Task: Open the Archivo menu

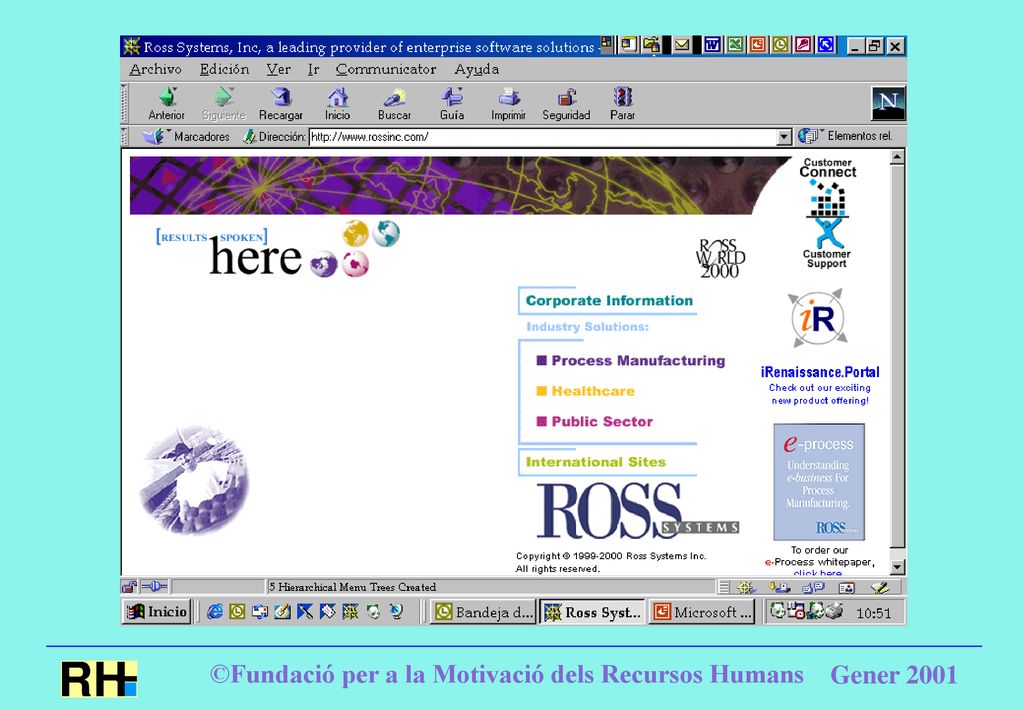Action: 155,69
